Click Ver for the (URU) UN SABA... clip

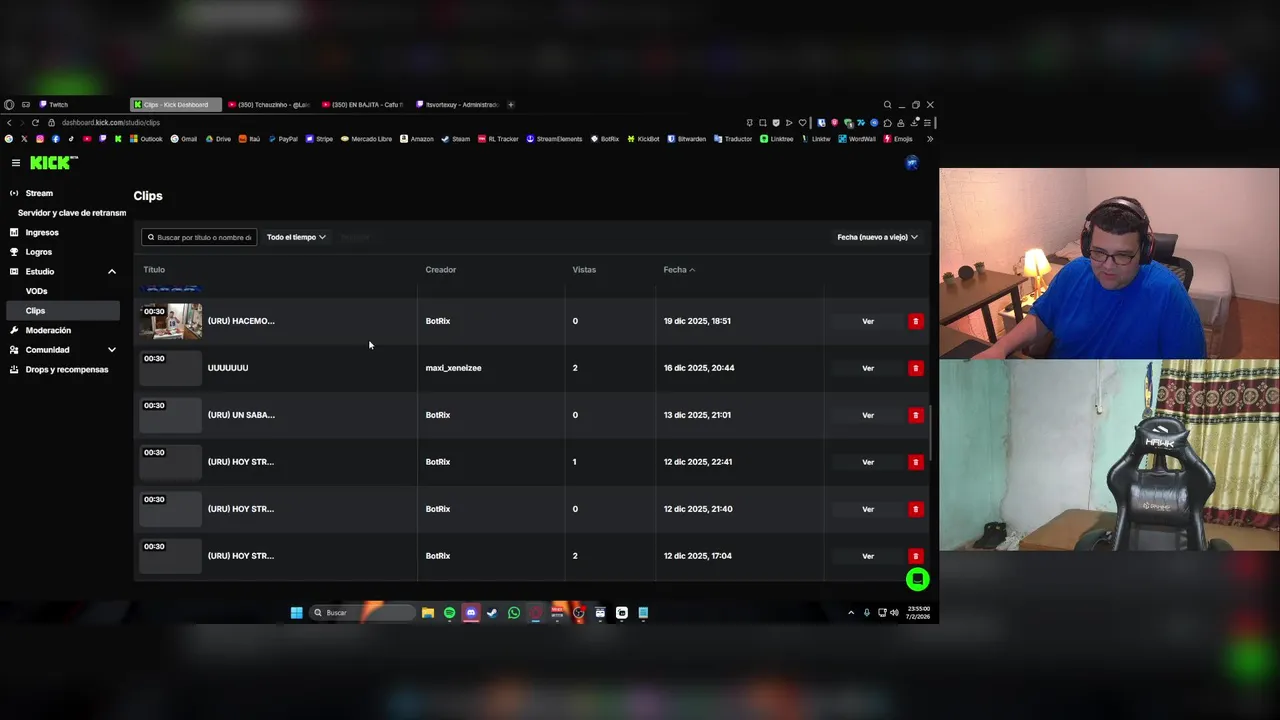(868, 415)
